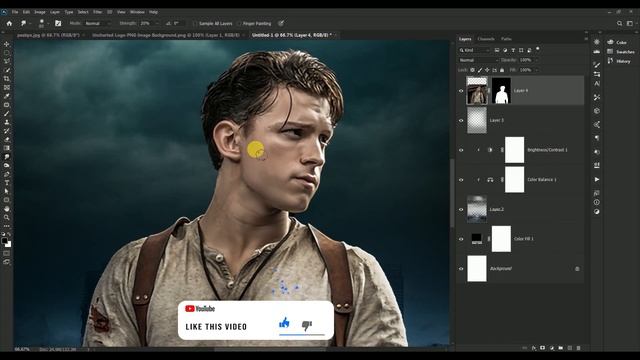Hide the Color Fill 1 layer
Screen dimensions: 640x360
461,239
